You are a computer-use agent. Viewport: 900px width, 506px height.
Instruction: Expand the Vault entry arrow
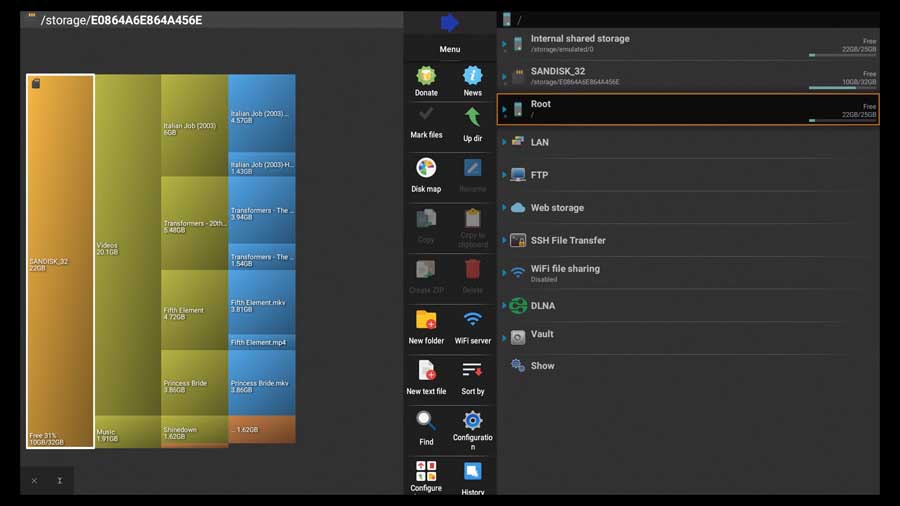point(504,337)
